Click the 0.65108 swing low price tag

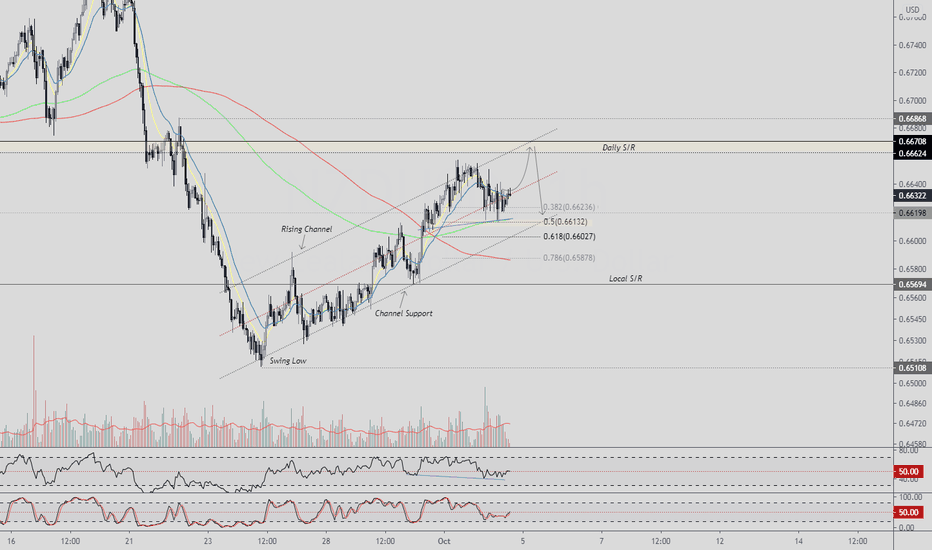912,368
